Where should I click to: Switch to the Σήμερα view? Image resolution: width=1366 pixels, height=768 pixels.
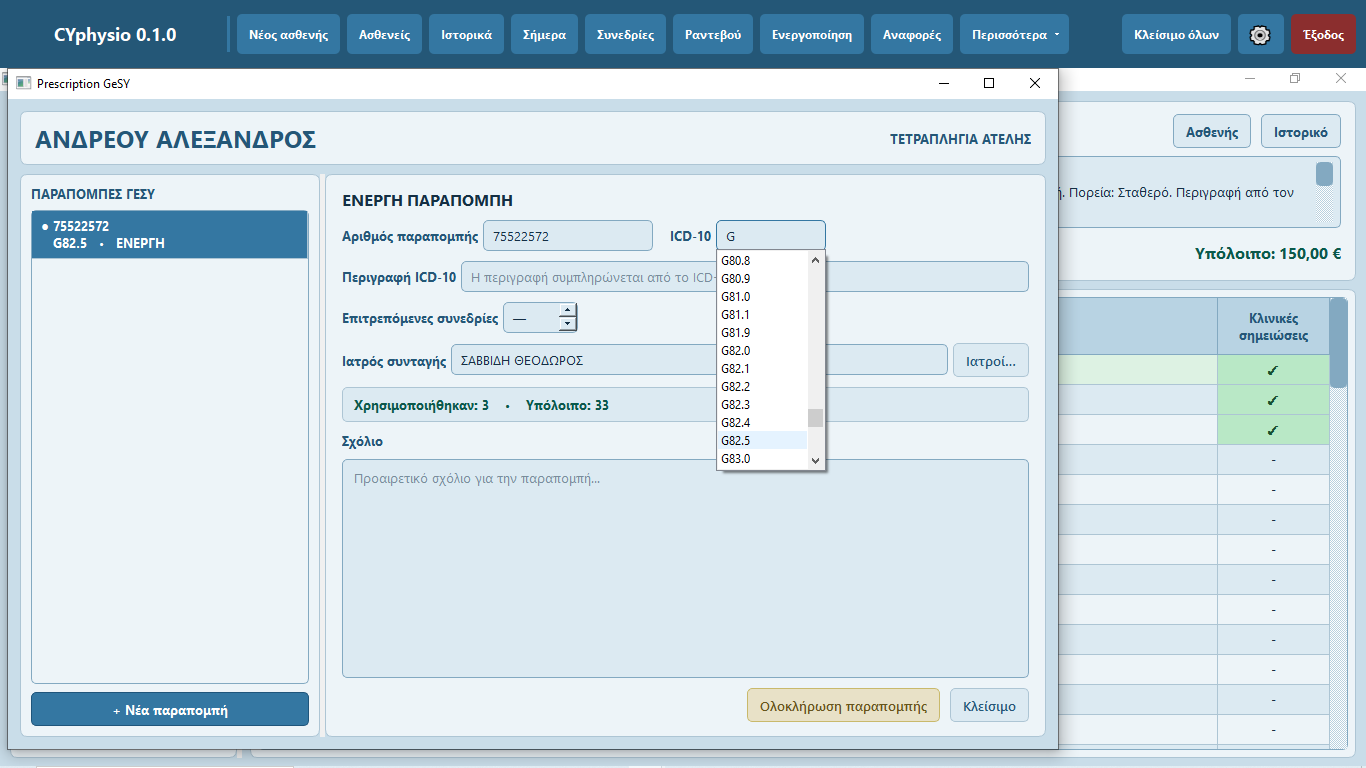[x=544, y=34]
